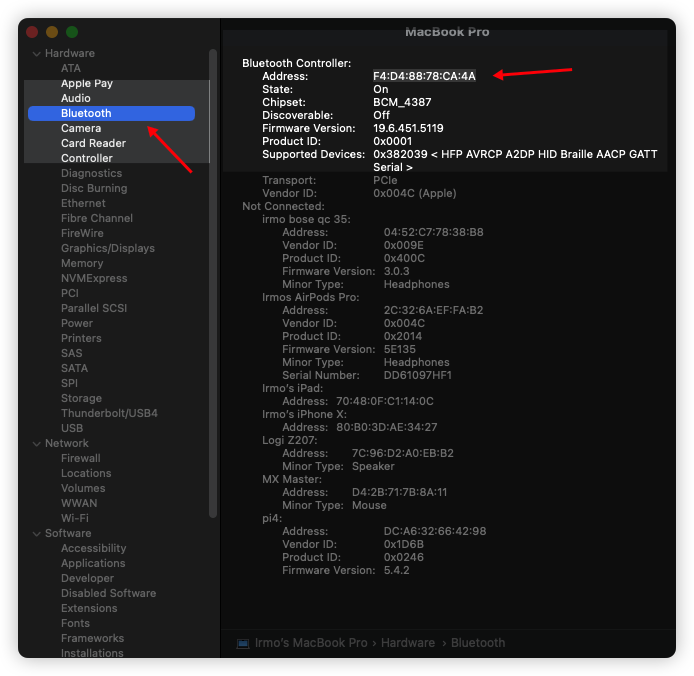Open Firewall under Network

pyautogui.click(x=81, y=458)
